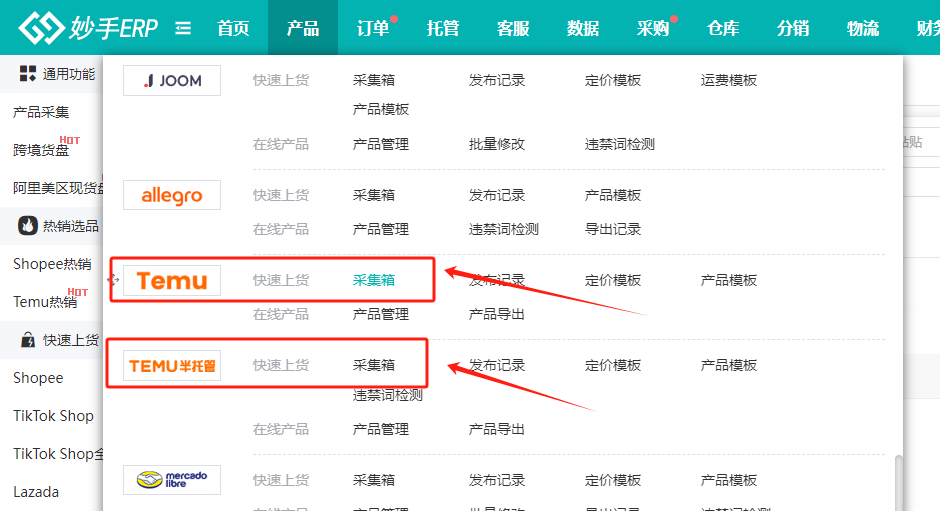This screenshot has height=511, width=940.
Task: Select the TEMU半托管 logo
Action: click(172, 366)
